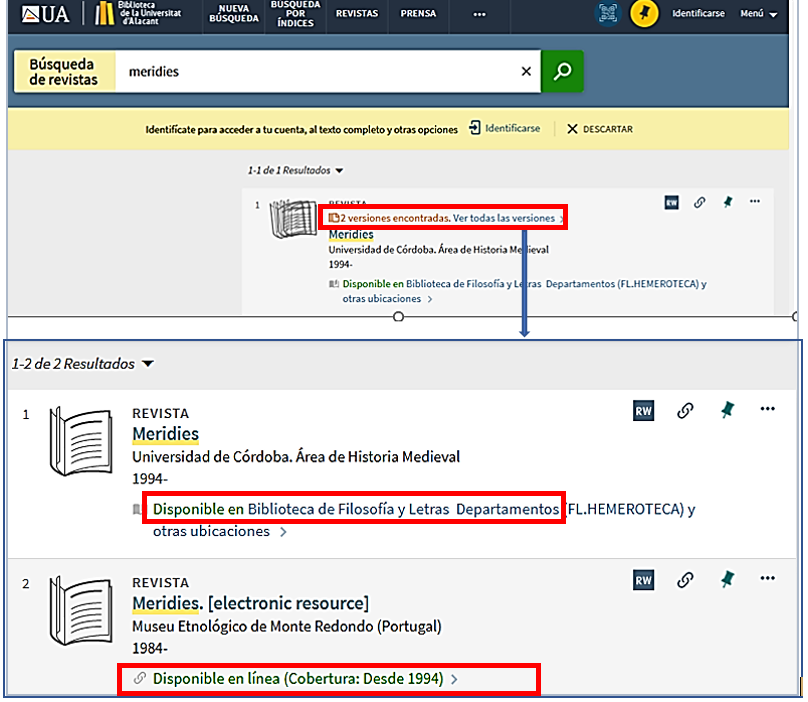Select NUEVA BÚSQUEDA in the navigation bar
Screen dimensions: 808x702
pyautogui.click(x=234, y=14)
